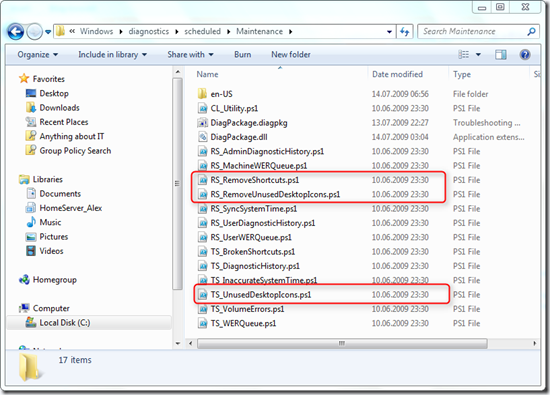The height and width of the screenshot is (395, 550).
Task: Open the Share with menu
Action: pyautogui.click(x=190, y=55)
